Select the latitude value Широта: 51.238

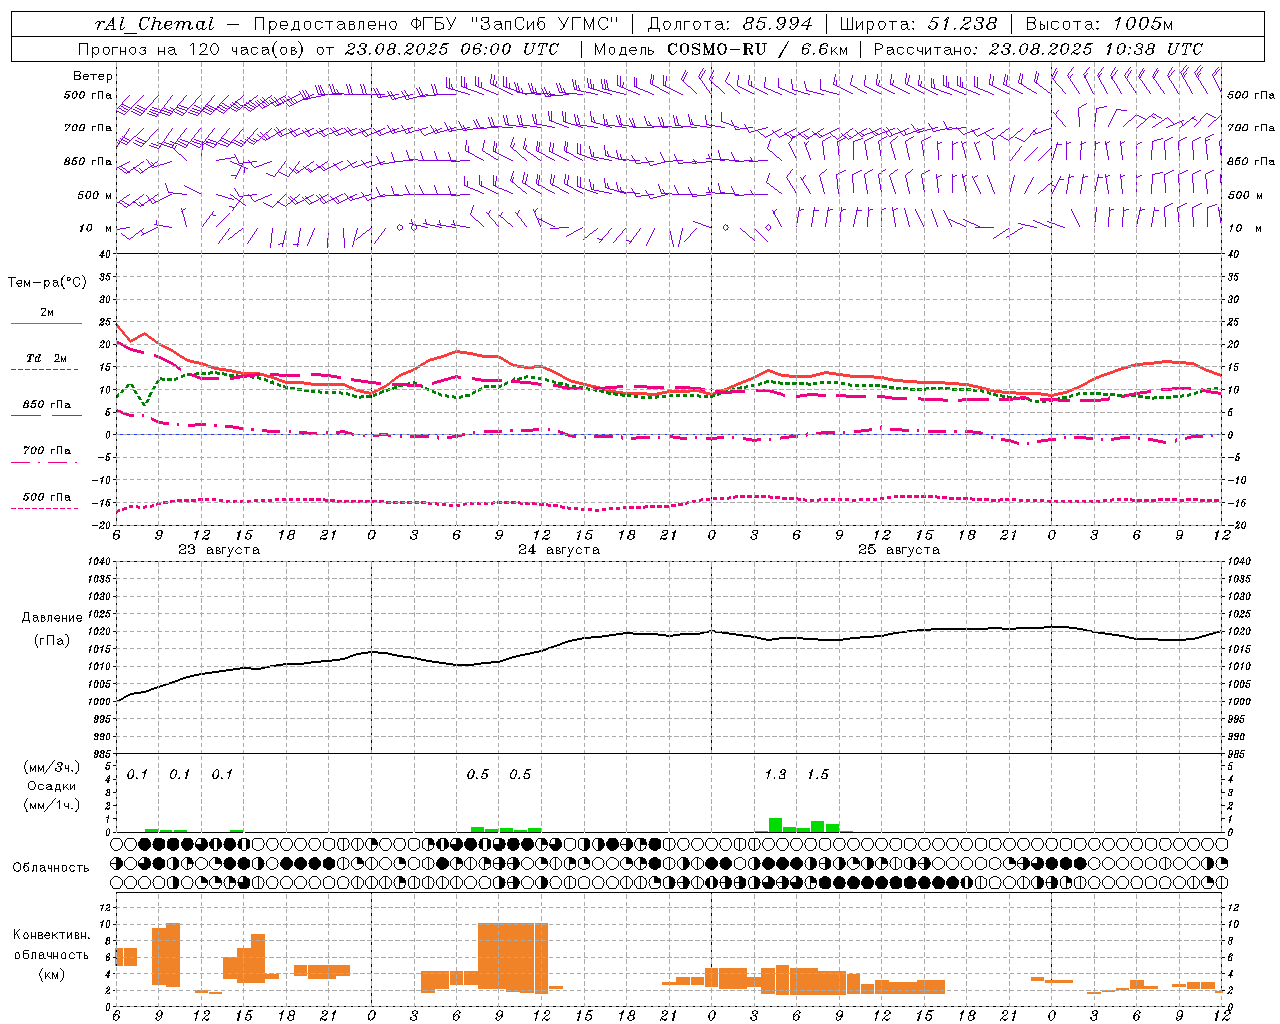(918, 24)
